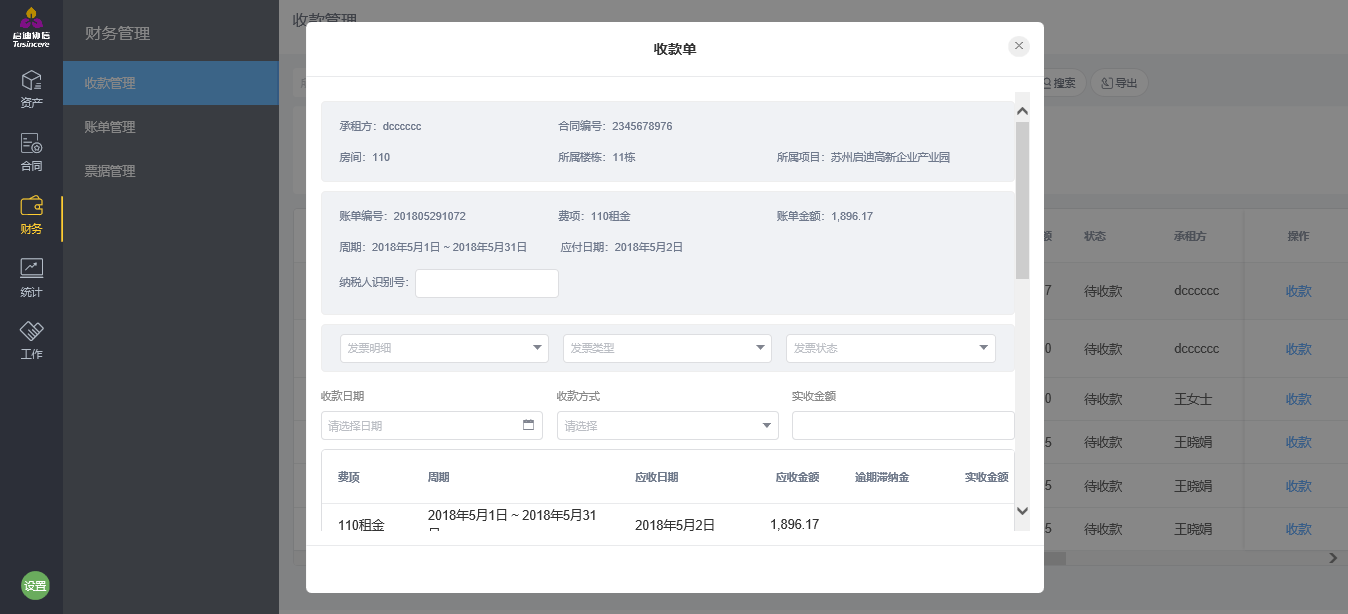Click 收款 link in first dcccccc row

coord(1298,291)
